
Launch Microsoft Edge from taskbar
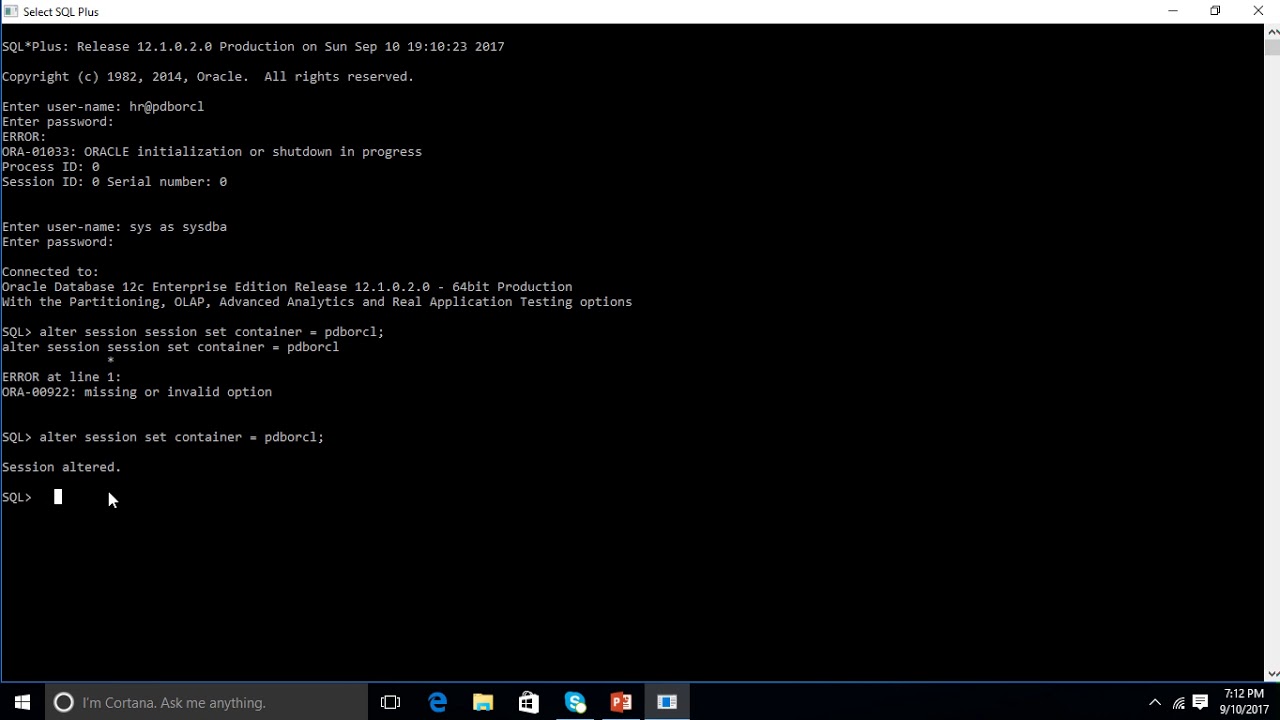tap(437, 702)
